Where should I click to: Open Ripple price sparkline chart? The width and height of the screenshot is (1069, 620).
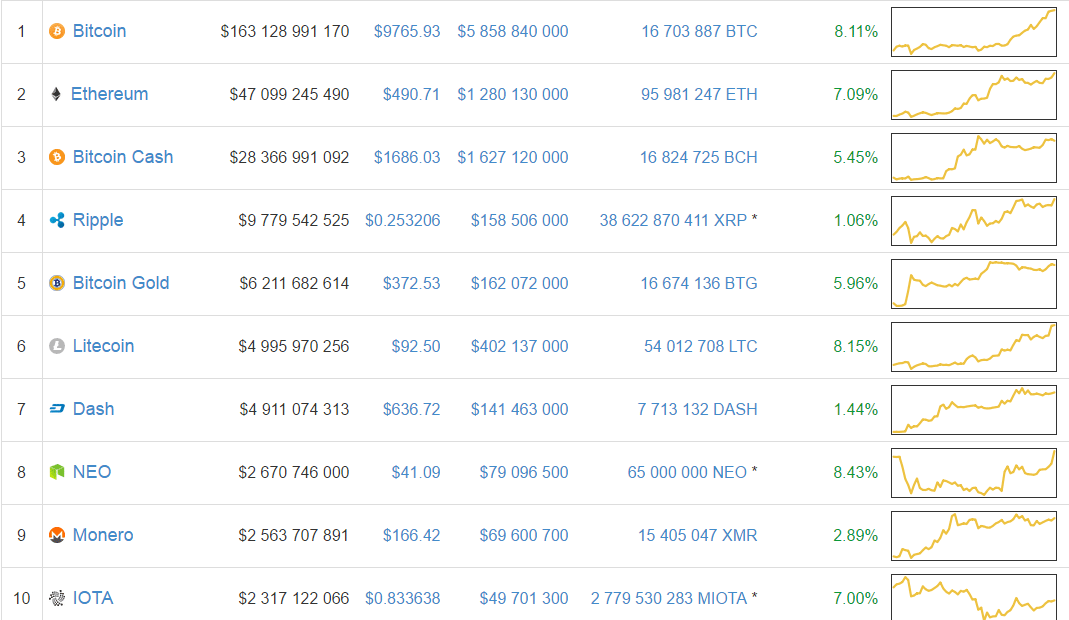(x=974, y=221)
